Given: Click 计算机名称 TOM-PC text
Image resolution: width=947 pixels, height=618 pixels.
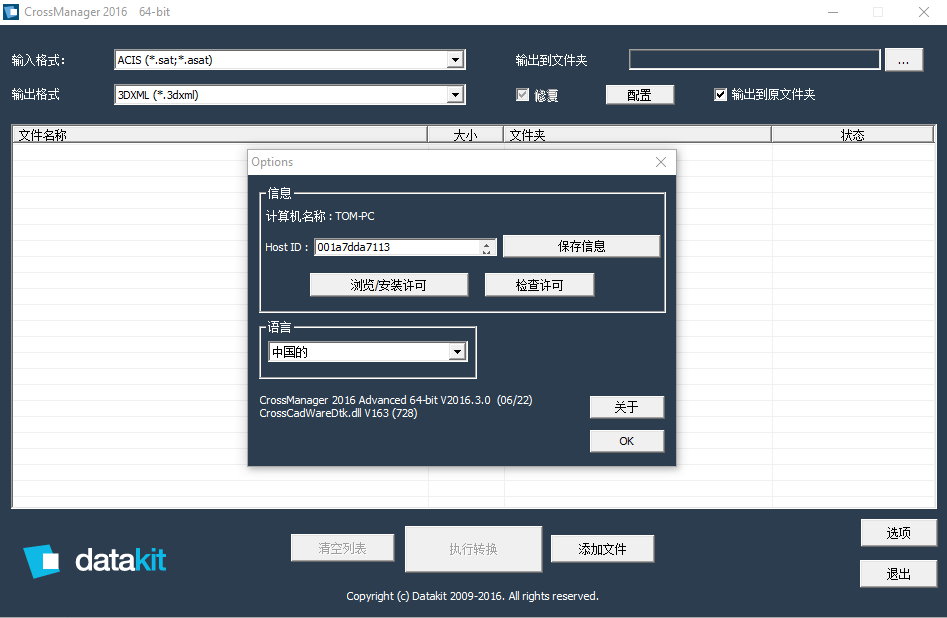Looking at the screenshot, I should [320, 216].
